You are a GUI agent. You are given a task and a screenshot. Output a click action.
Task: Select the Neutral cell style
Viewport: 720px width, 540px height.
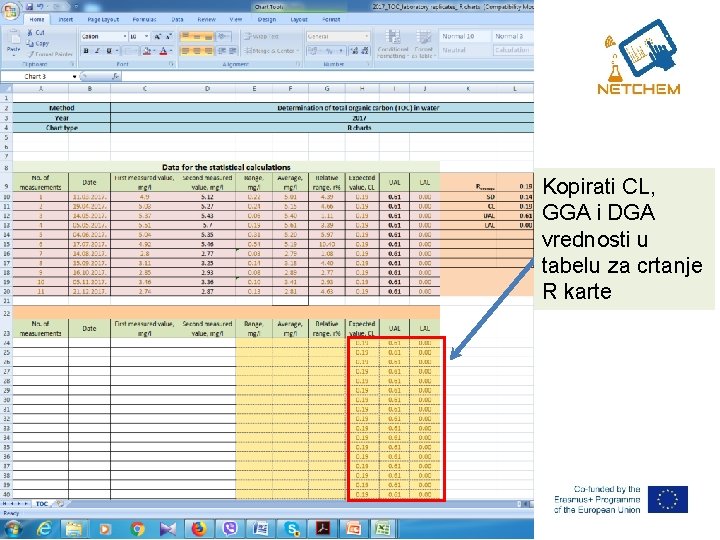[x=464, y=50]
